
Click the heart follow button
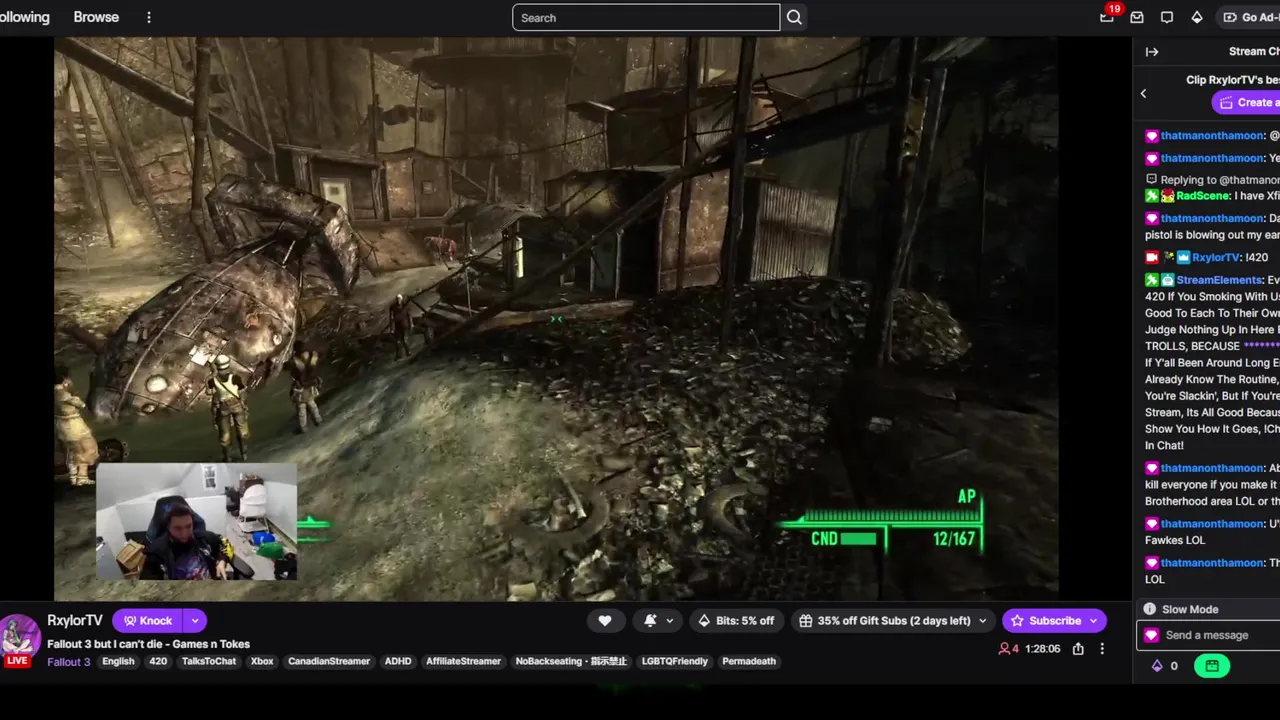pos(605,621)
